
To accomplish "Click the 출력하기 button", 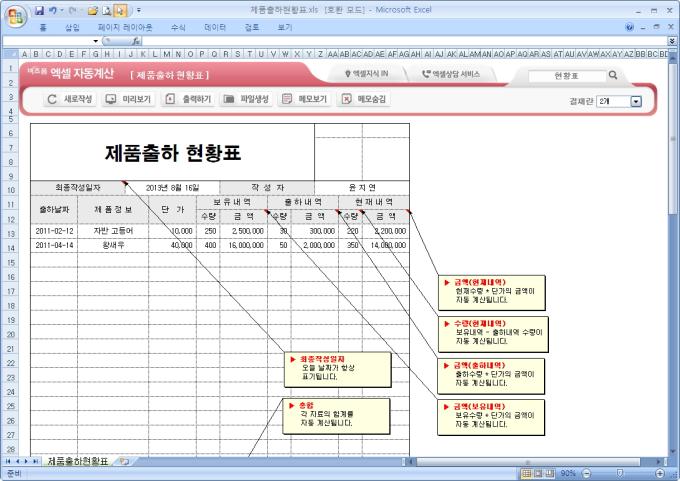I will point(188,99).
